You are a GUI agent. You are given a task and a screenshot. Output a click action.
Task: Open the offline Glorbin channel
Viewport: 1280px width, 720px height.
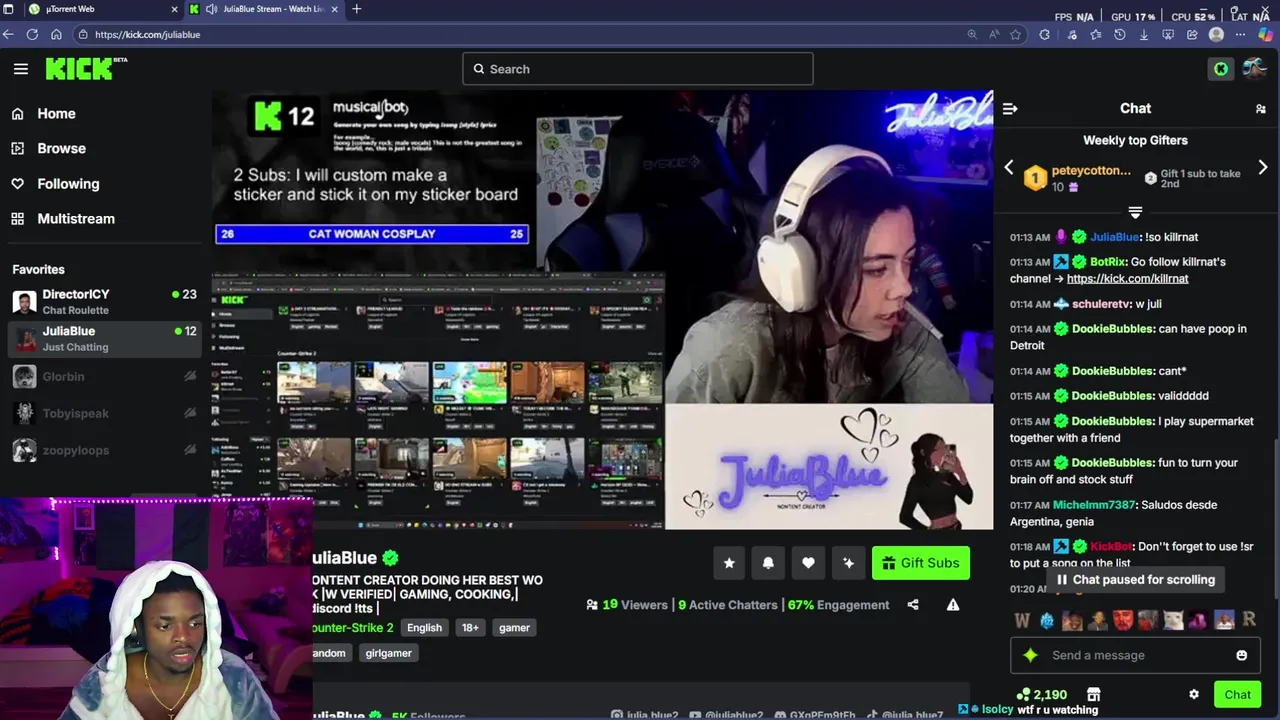(104, 376)
